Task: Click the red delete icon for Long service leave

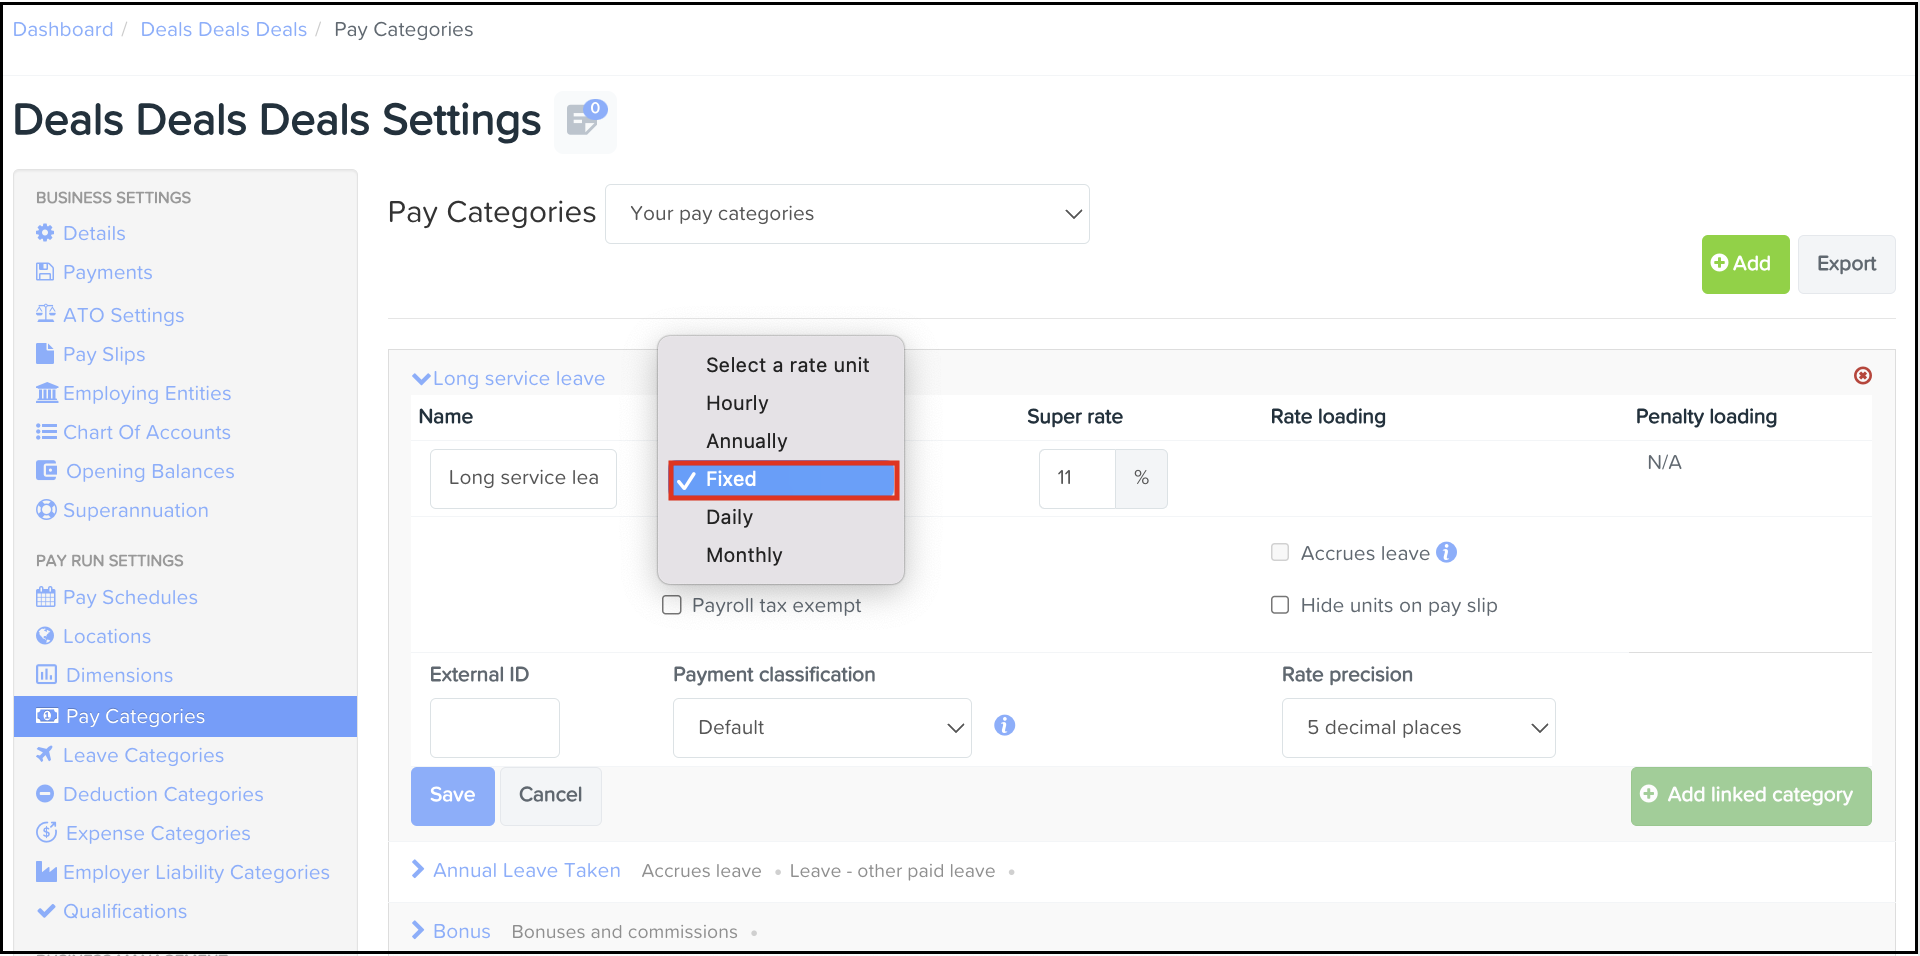Action: 1862,376
